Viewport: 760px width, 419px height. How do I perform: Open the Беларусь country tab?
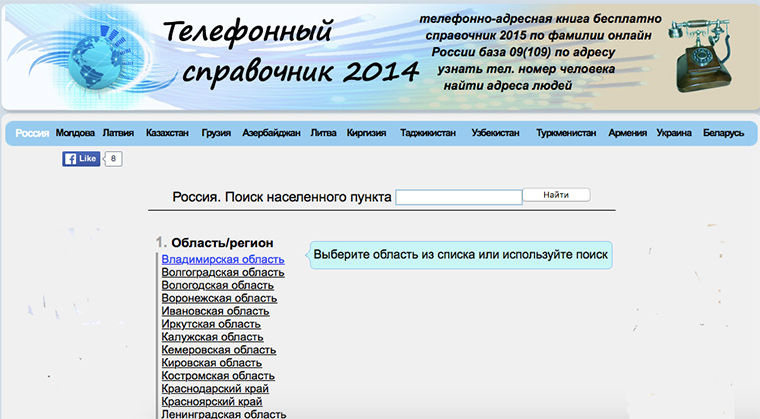coord(724,133)
